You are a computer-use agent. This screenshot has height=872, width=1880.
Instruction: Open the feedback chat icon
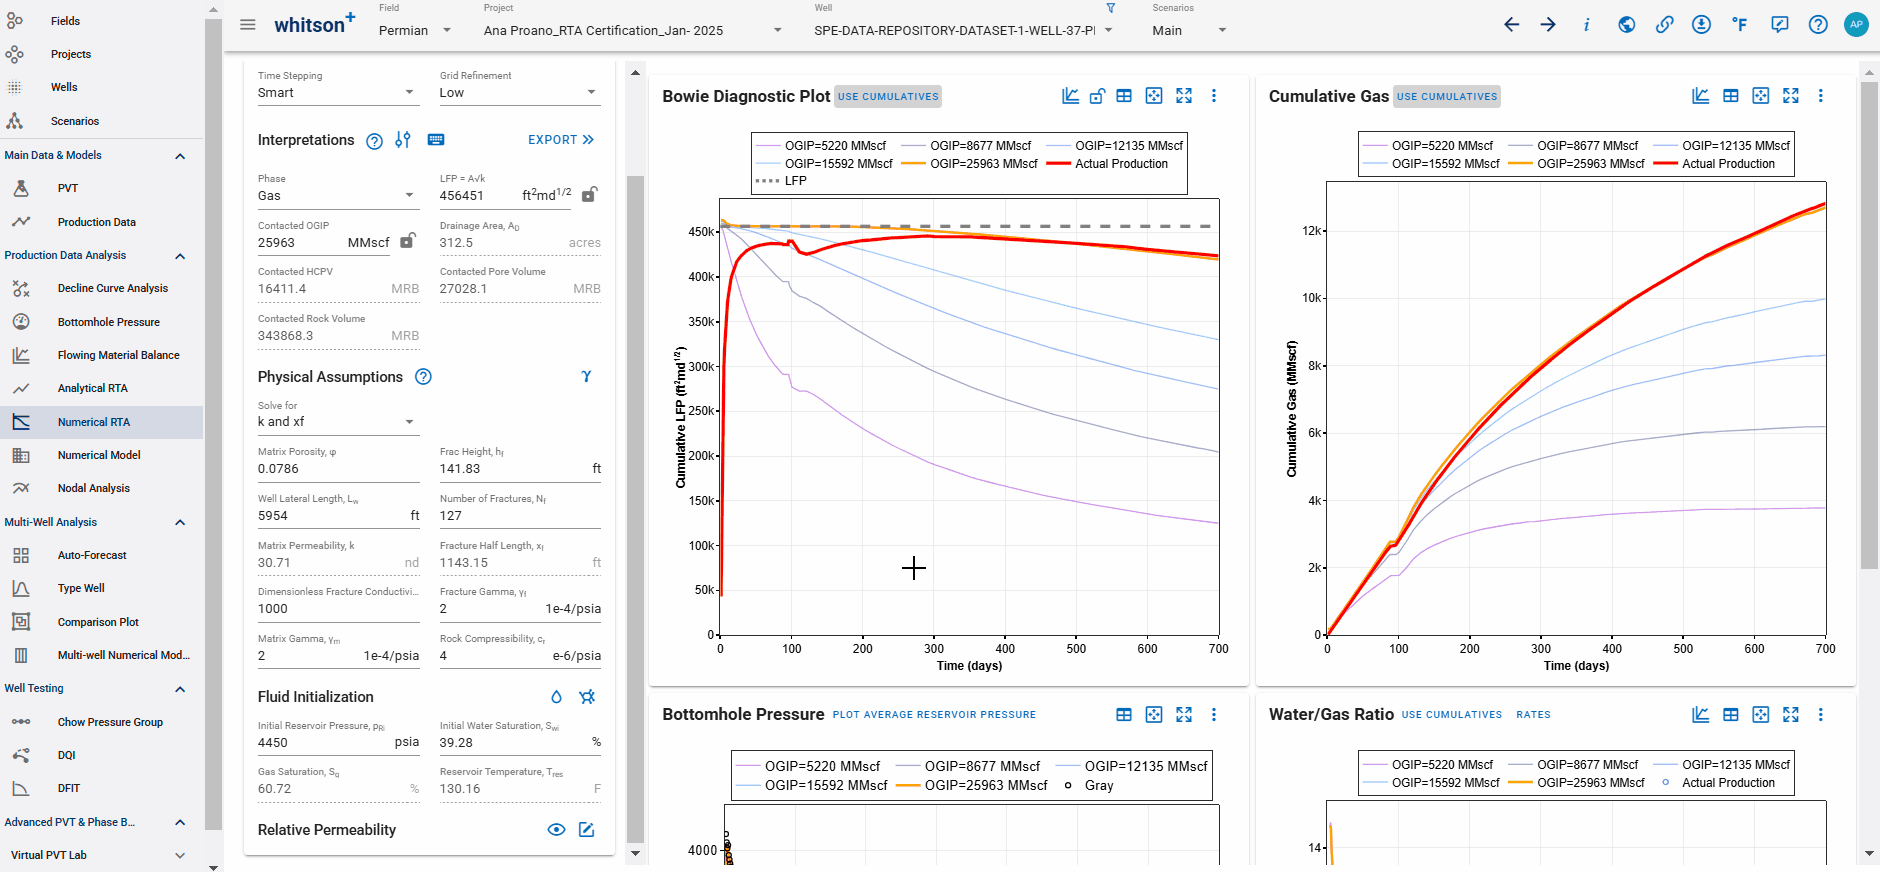pos(1780,25)
